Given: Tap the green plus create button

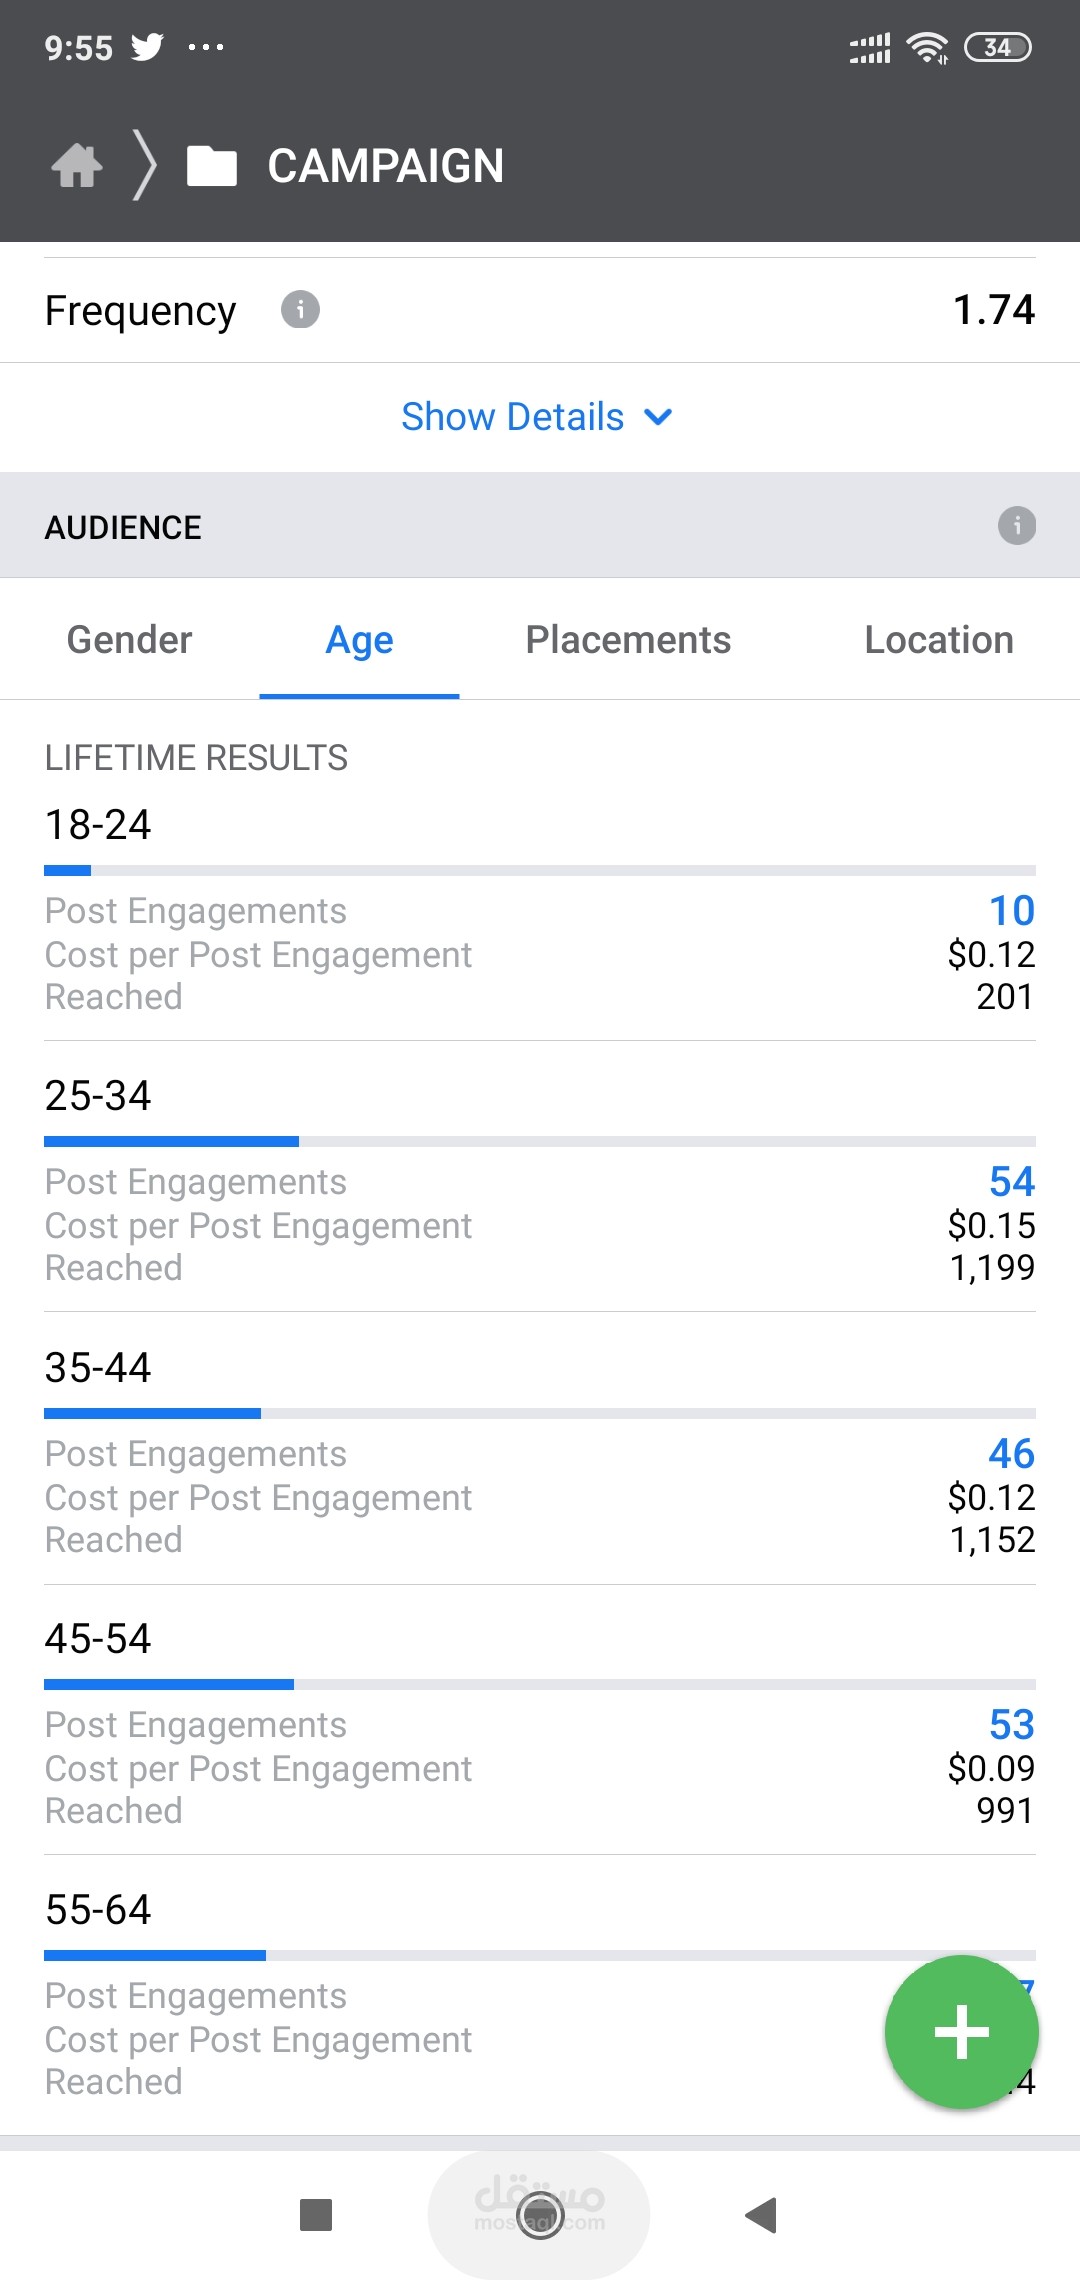Looking at the screenshot, I should (x=961, y=2032).
